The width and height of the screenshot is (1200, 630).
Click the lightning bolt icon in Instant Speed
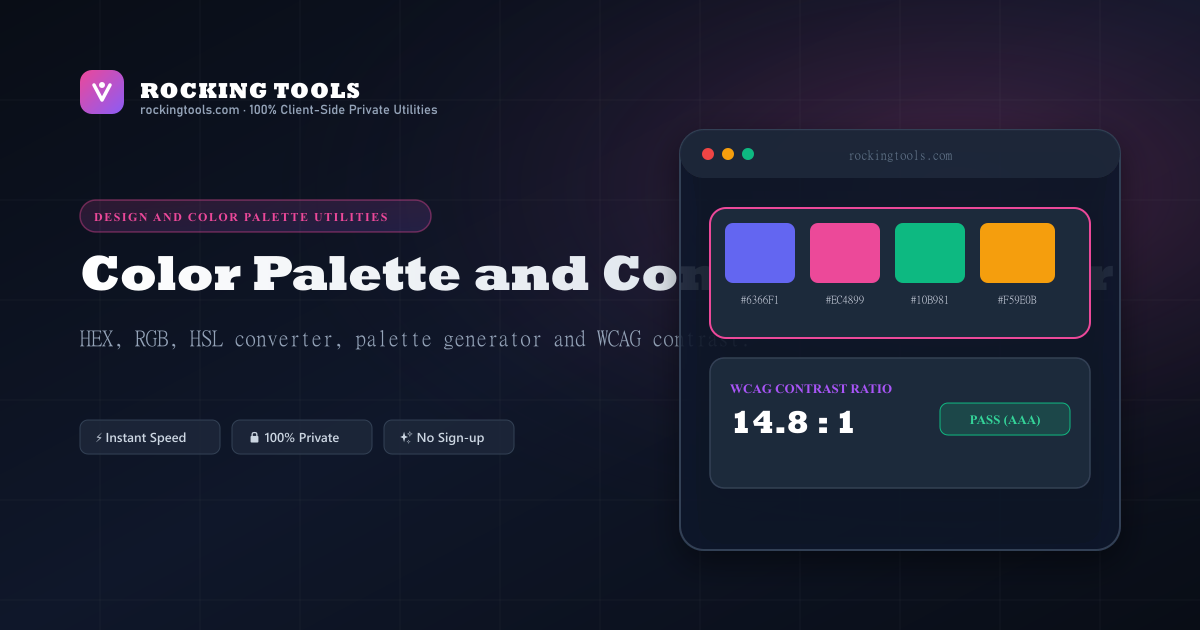[98, 438]
